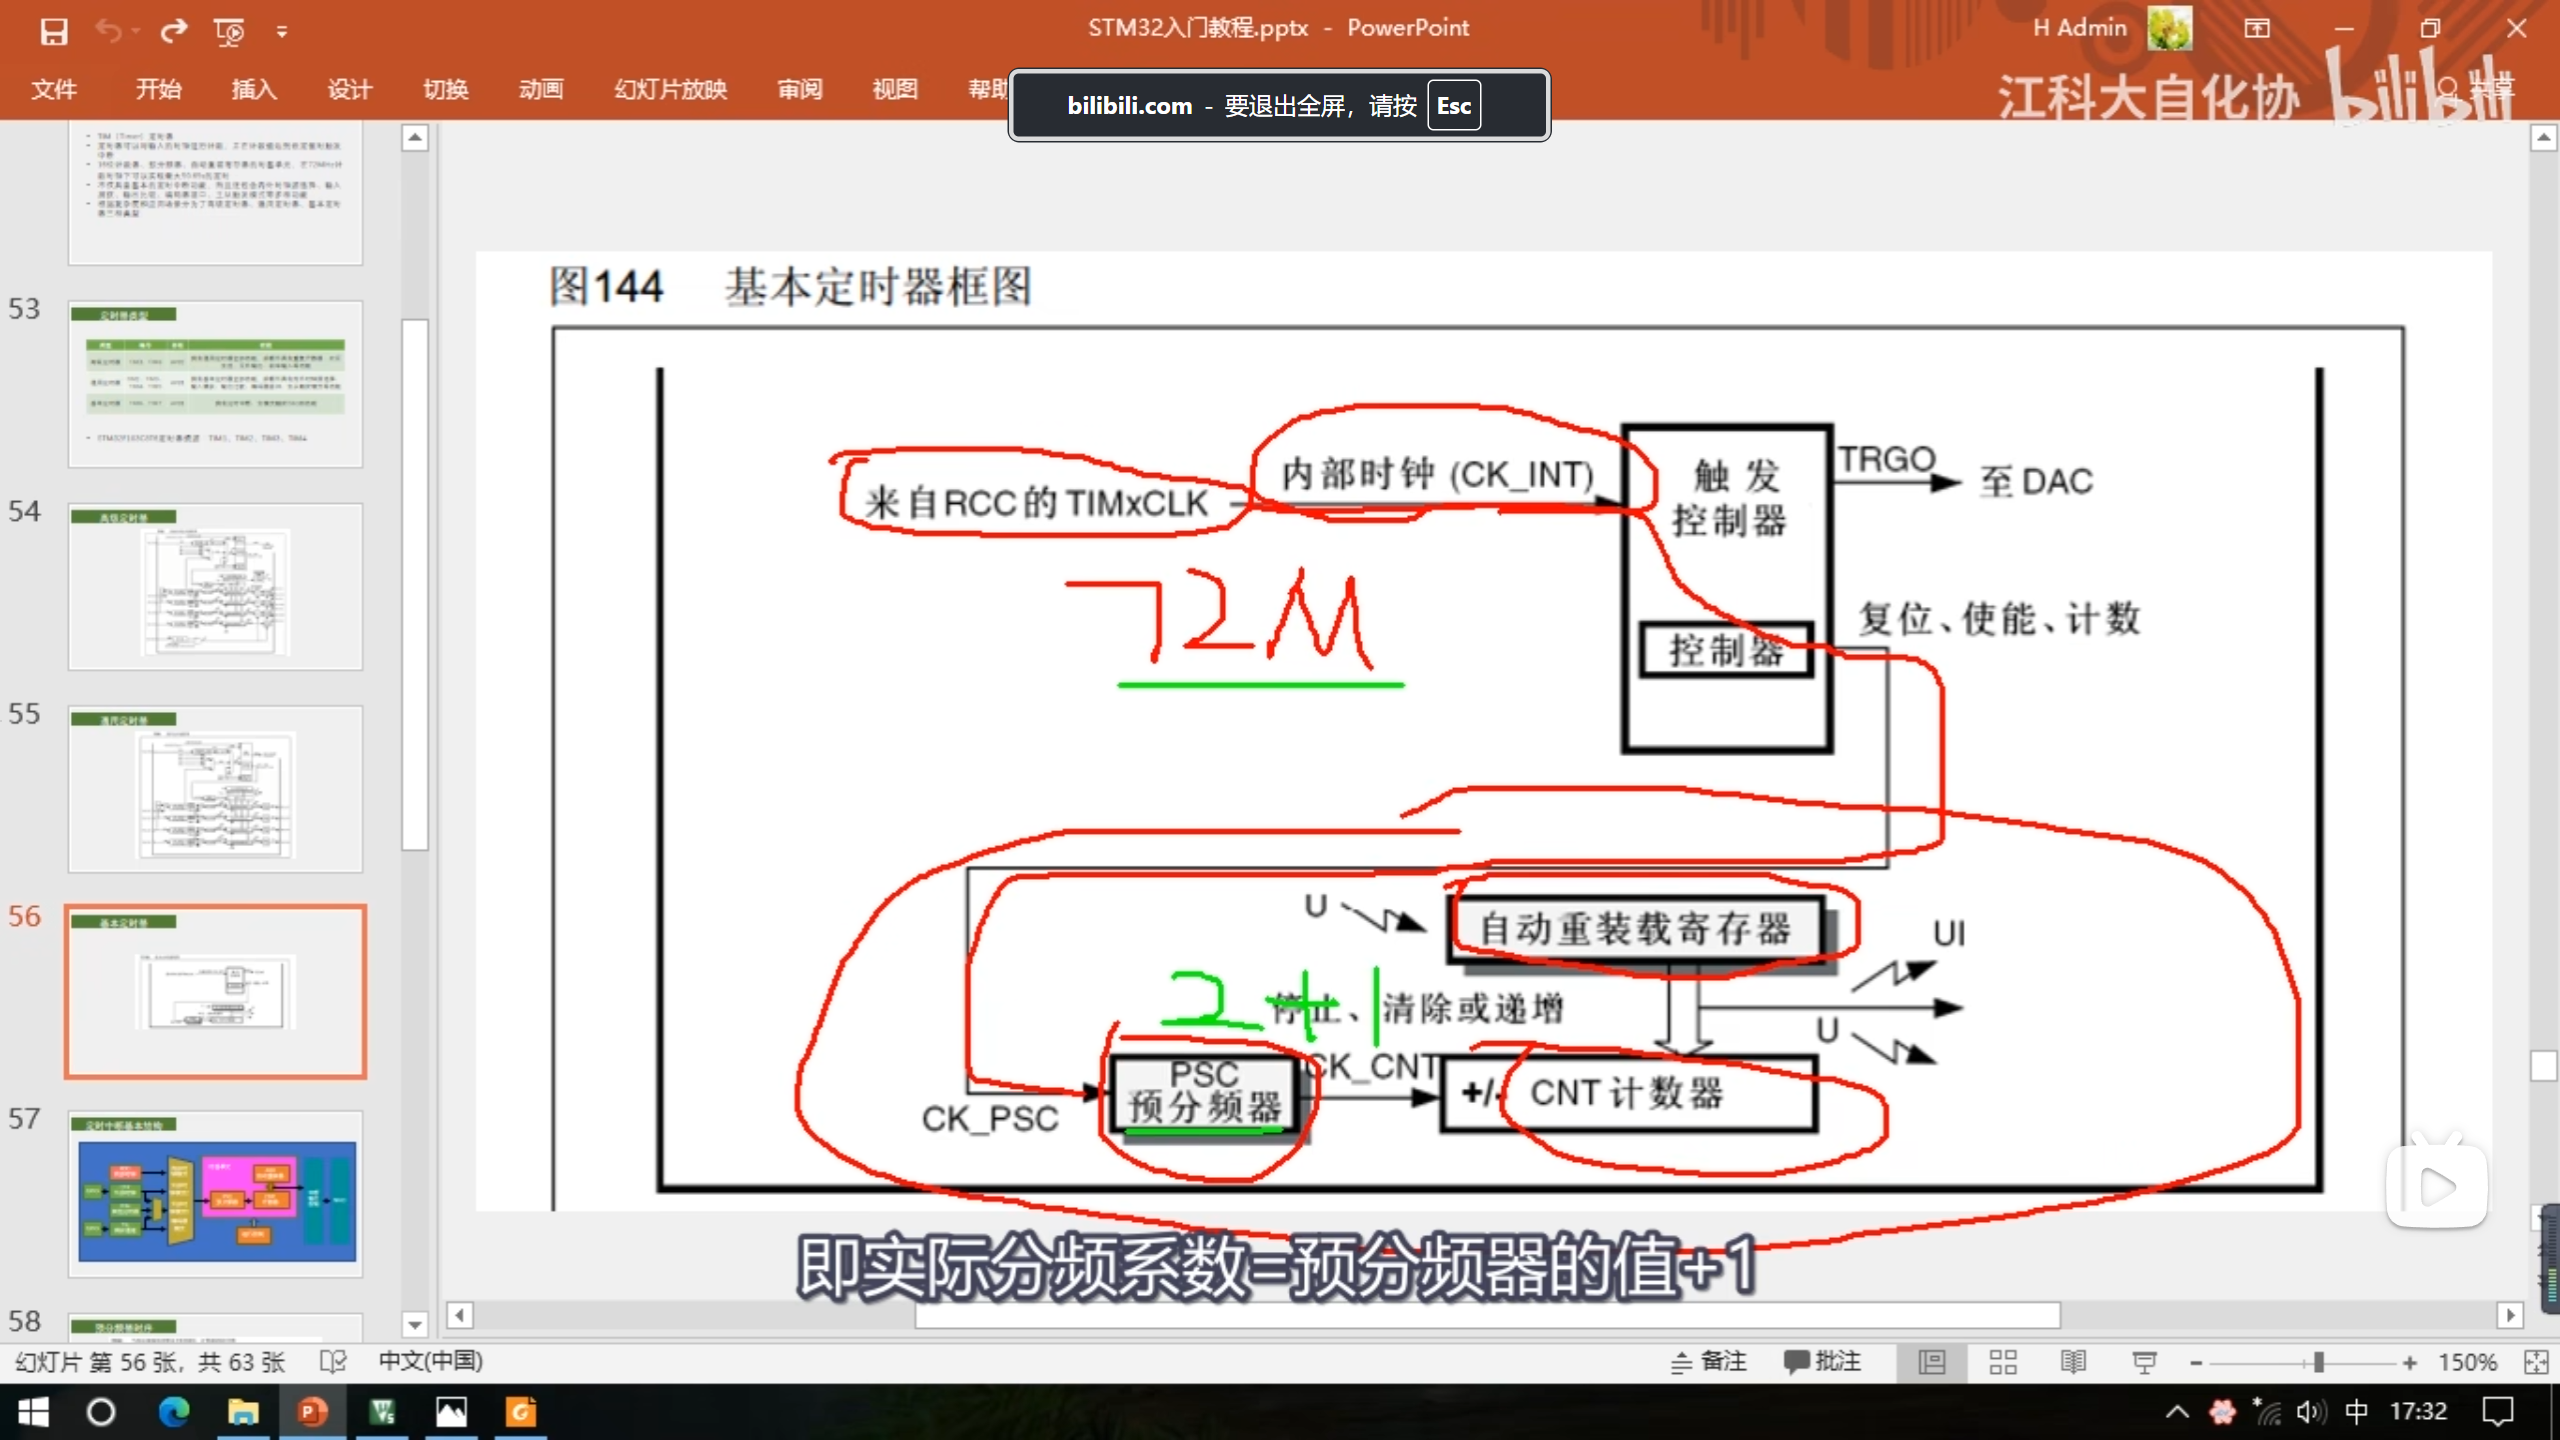Open Ribbon Display Options dropdown
2560x1440 pixels.
[x=2257, y=29]
